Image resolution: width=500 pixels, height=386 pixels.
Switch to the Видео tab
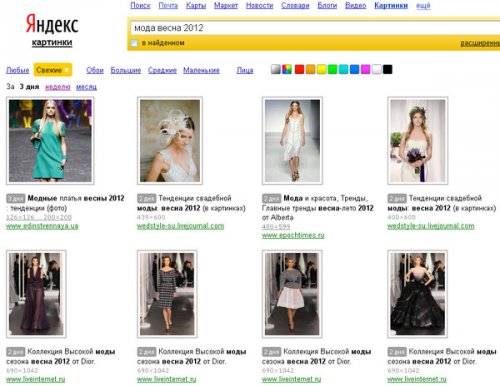[x=355, y=6]
